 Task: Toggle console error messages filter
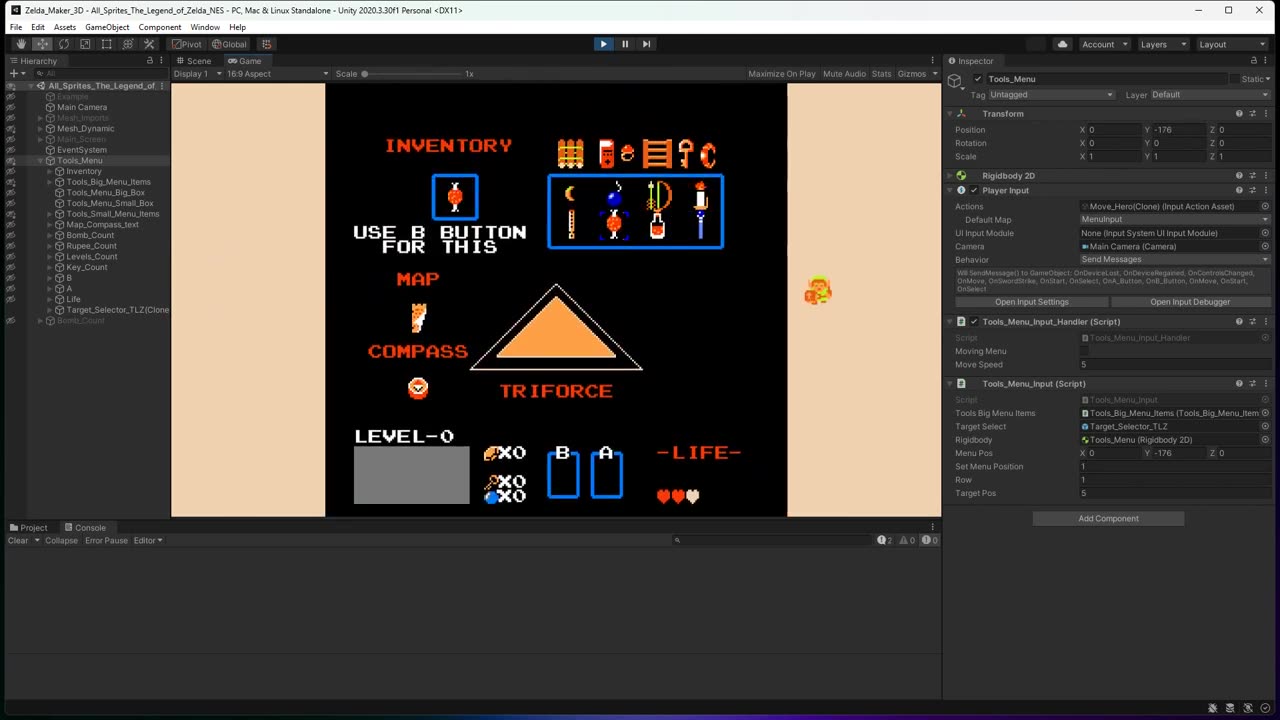pos(930,540)
